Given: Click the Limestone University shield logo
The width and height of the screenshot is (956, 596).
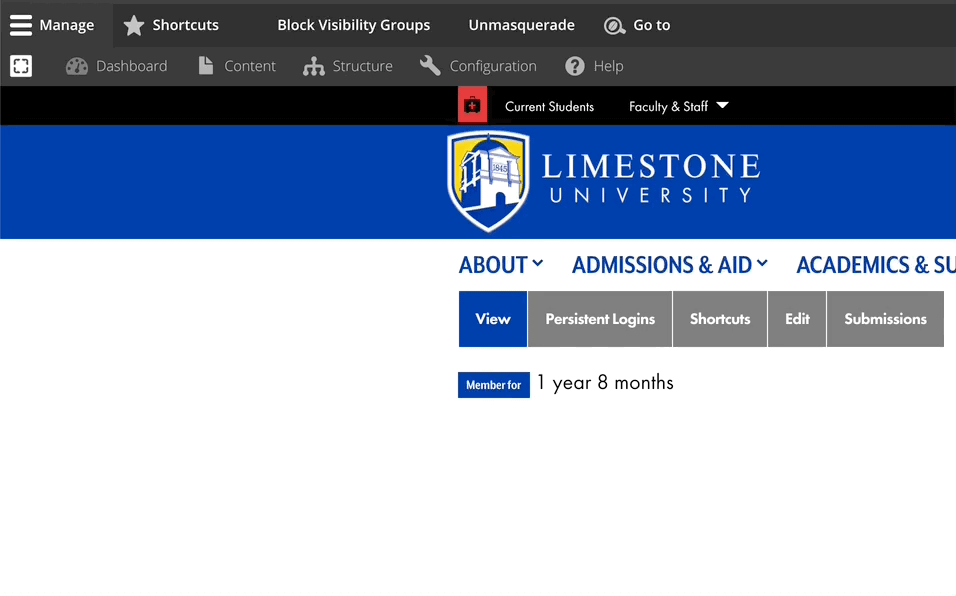Looking at the screenshot, I should coord(488,182).
